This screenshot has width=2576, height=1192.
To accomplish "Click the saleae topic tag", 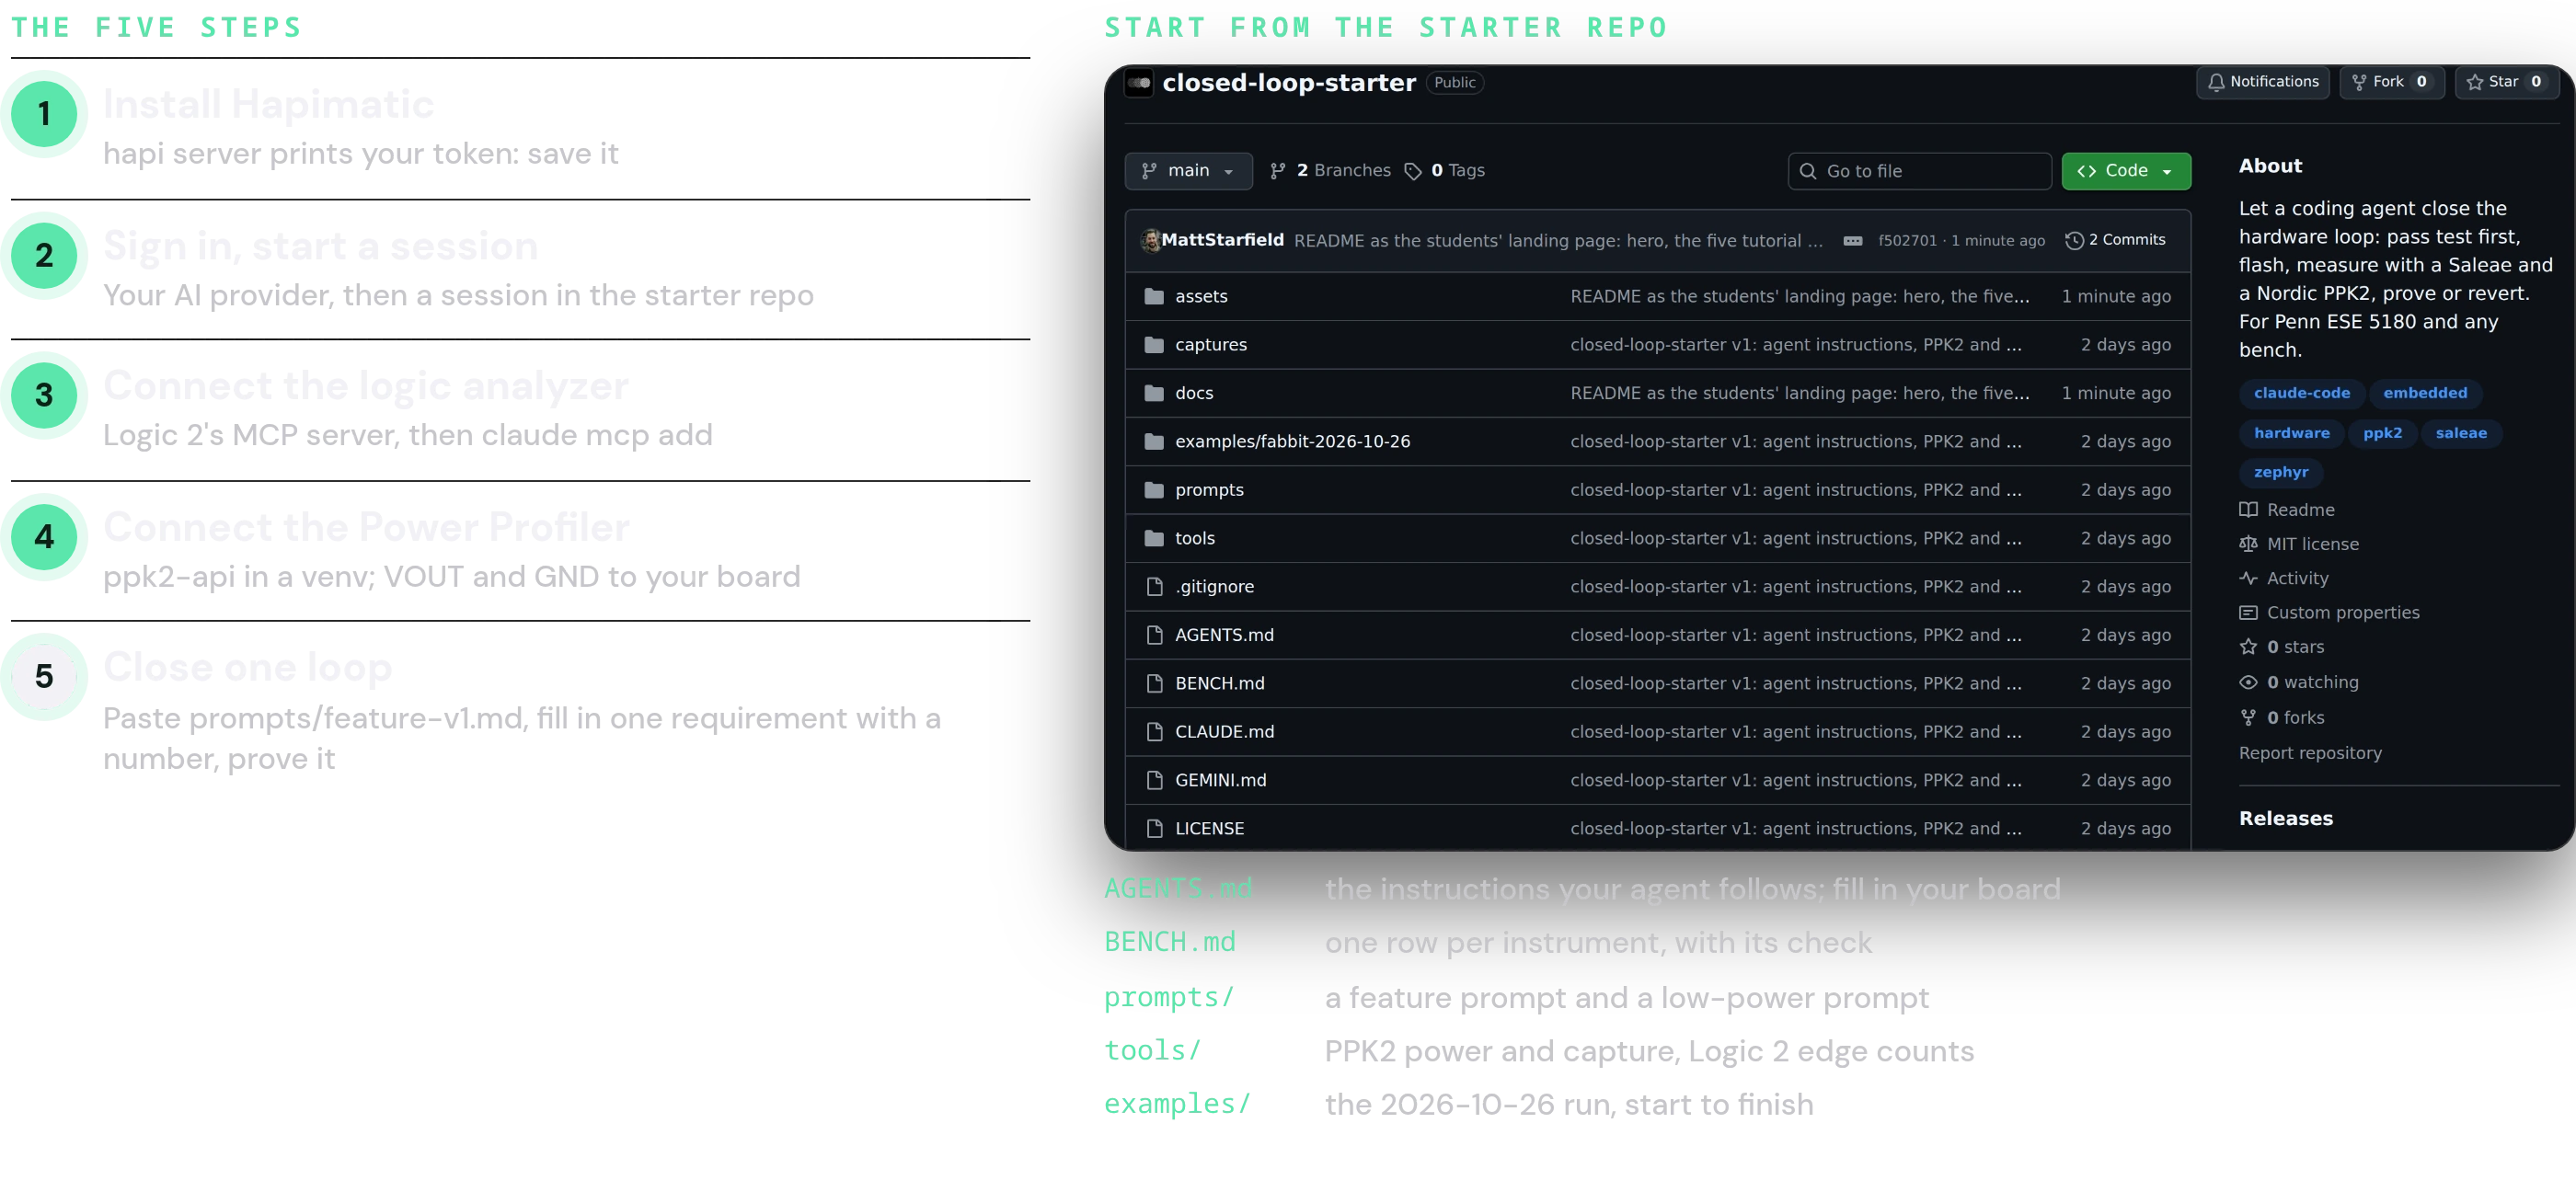I will point(2460,433).
